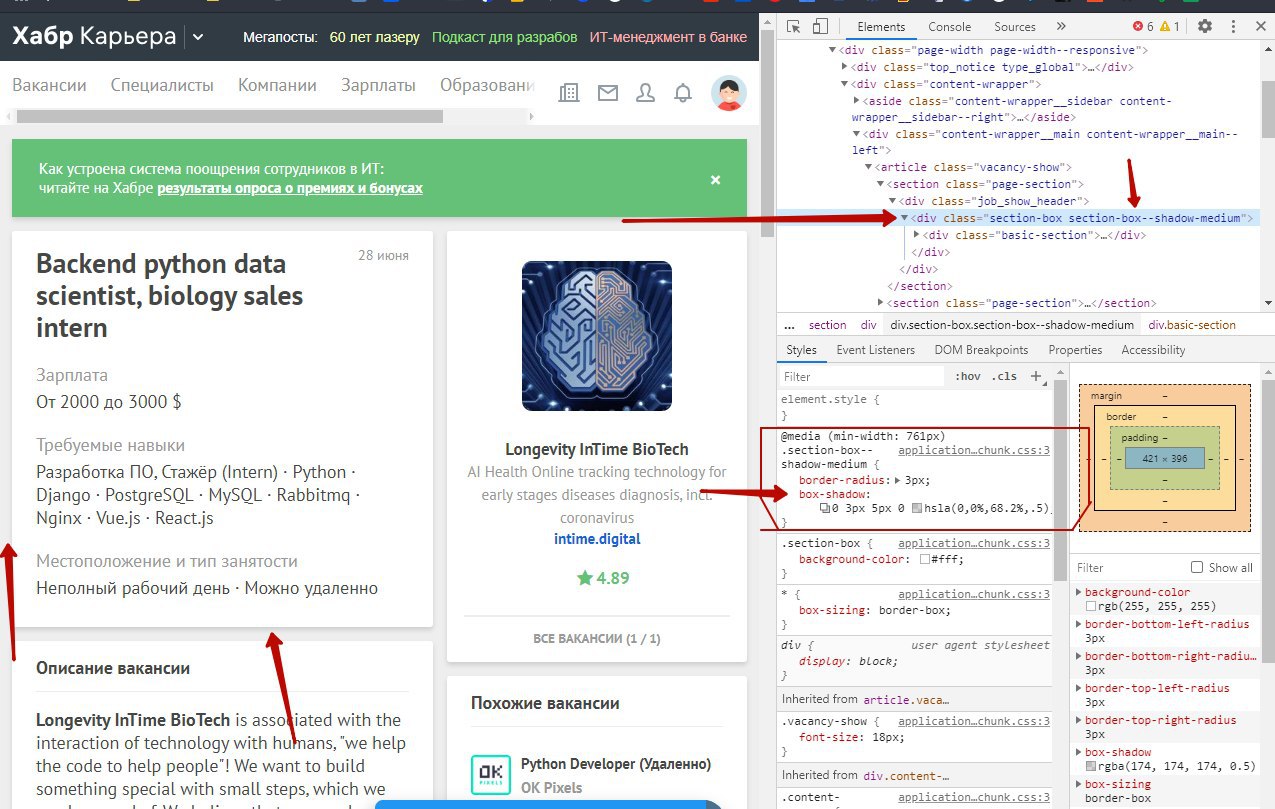Open application chunk.css link for .section-box rule
The image size is (1275, 809).
tap(974, 543)
